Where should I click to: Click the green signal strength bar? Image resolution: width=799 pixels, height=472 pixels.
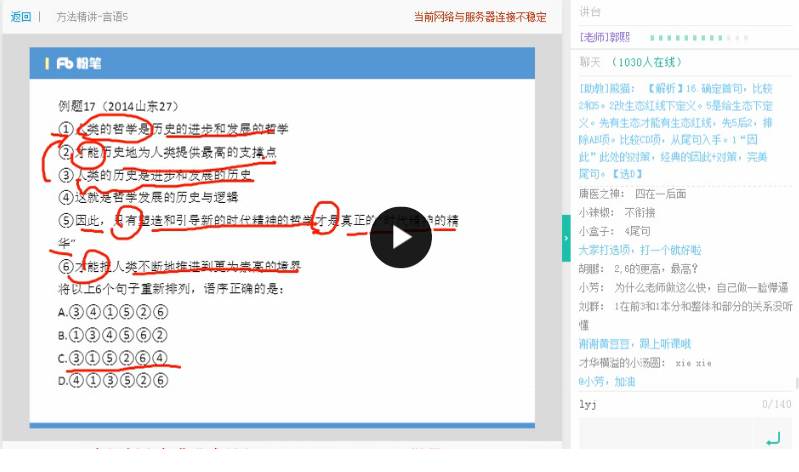pos(699,38)
